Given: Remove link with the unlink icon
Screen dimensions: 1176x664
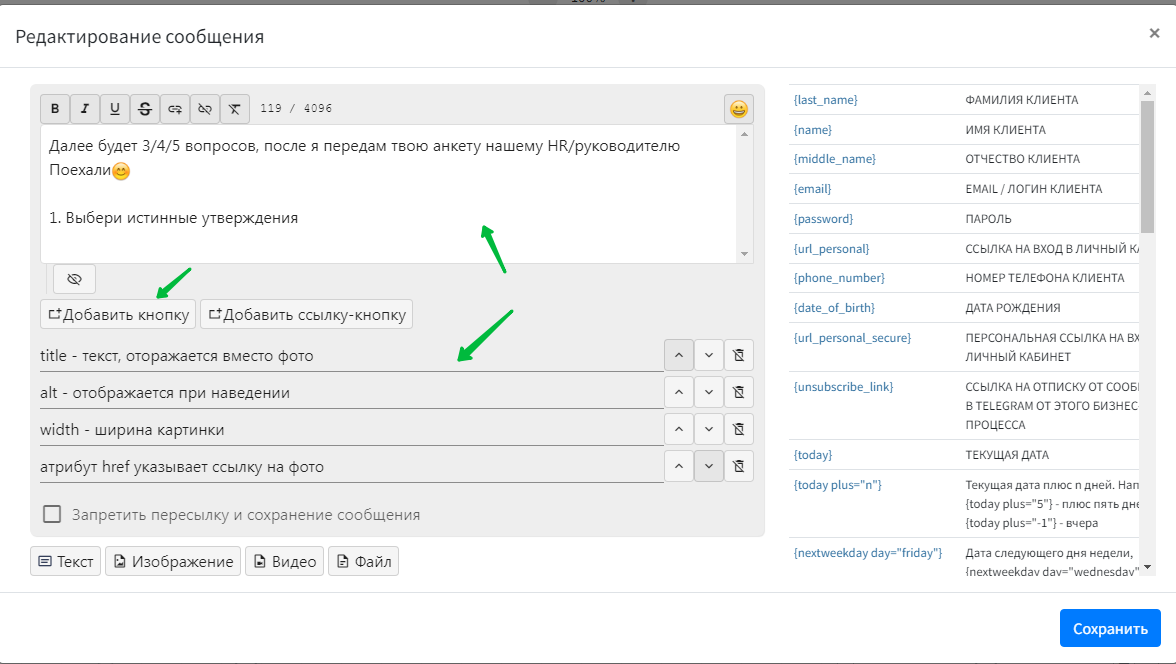Looking at the screenshot, I should tap(205, 109).
